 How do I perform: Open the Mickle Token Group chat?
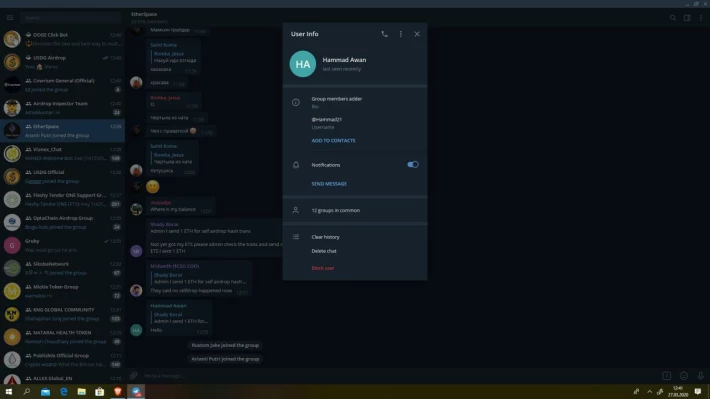(62, 291)
